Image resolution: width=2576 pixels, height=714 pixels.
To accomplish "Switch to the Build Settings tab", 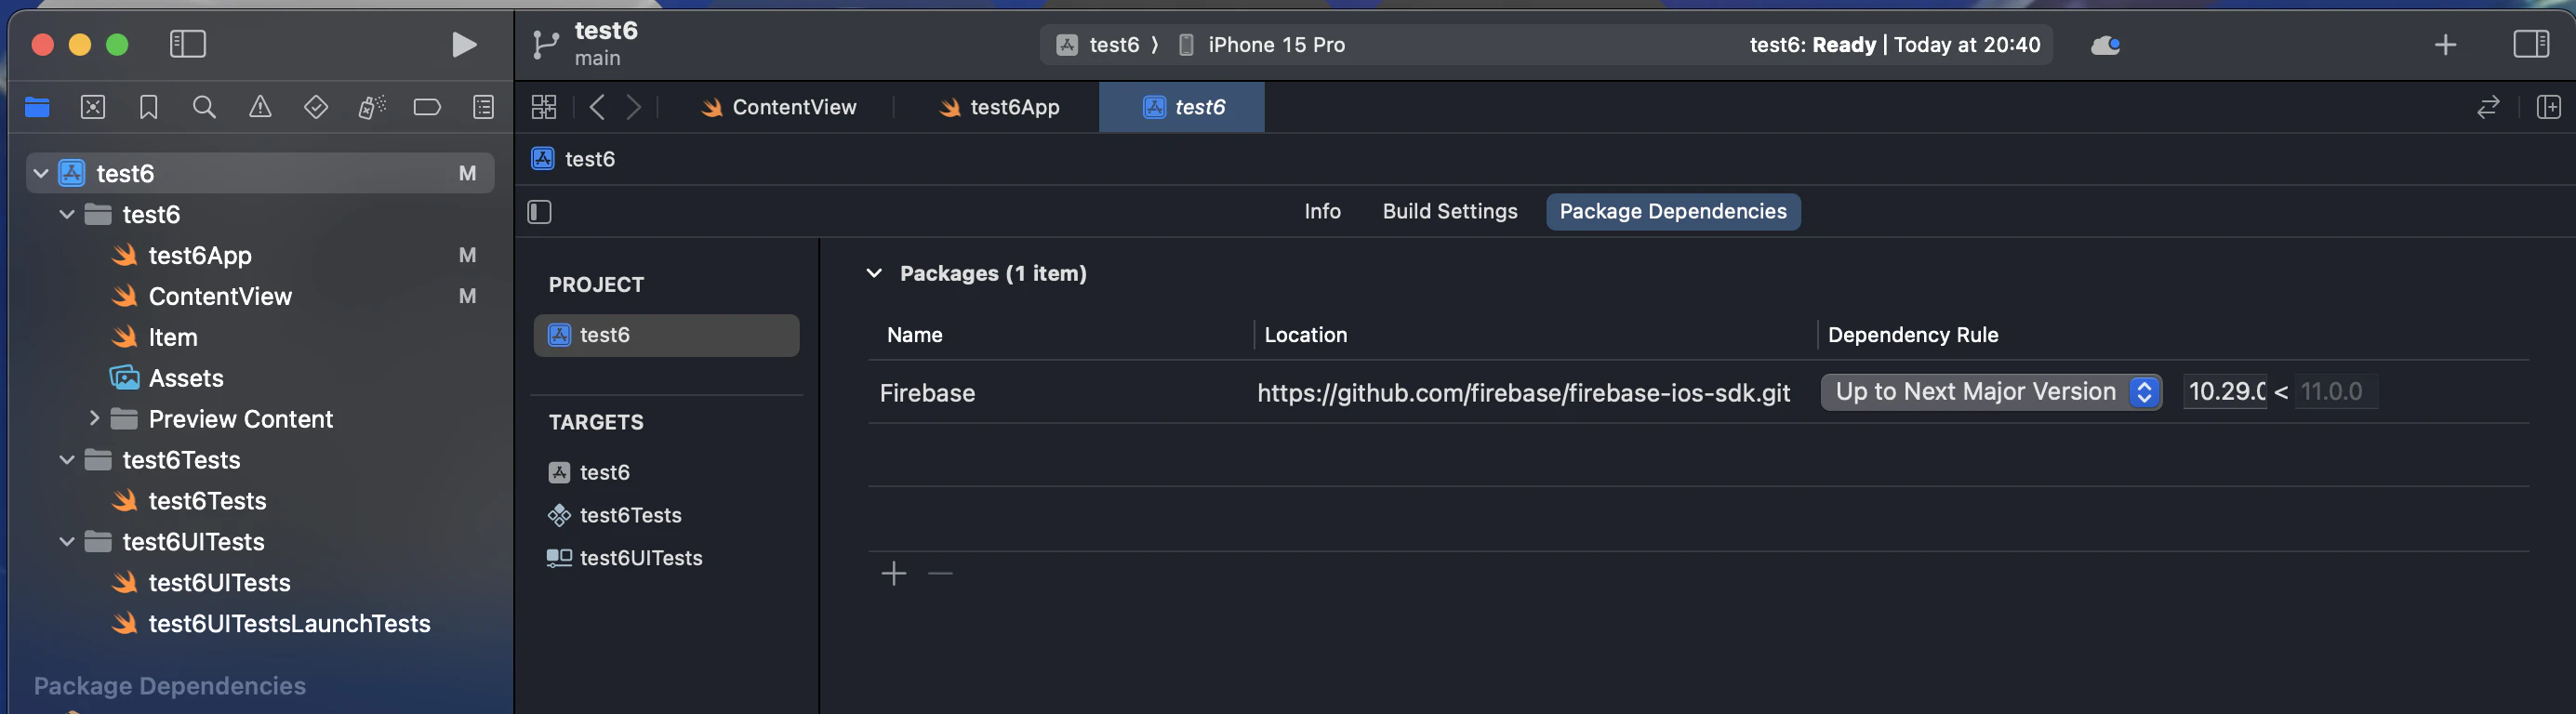I will tap(1450, 211).
